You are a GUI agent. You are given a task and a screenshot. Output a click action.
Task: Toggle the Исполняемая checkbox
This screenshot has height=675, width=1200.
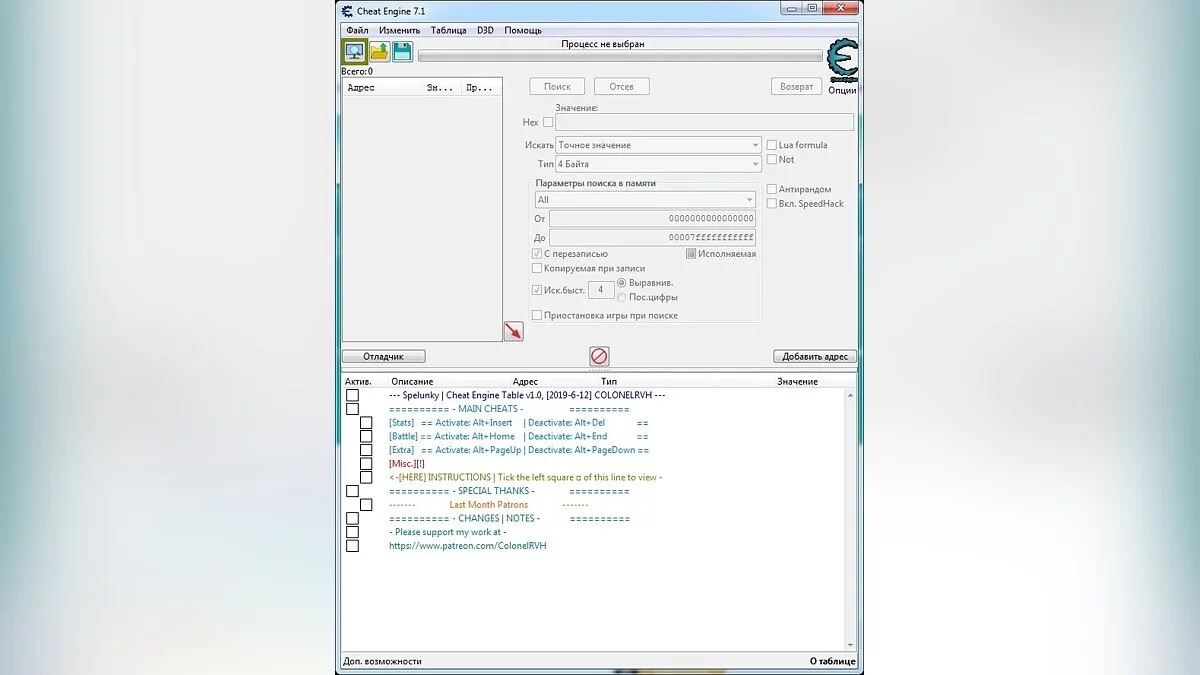pyautogui.click(x=691, y=254)
